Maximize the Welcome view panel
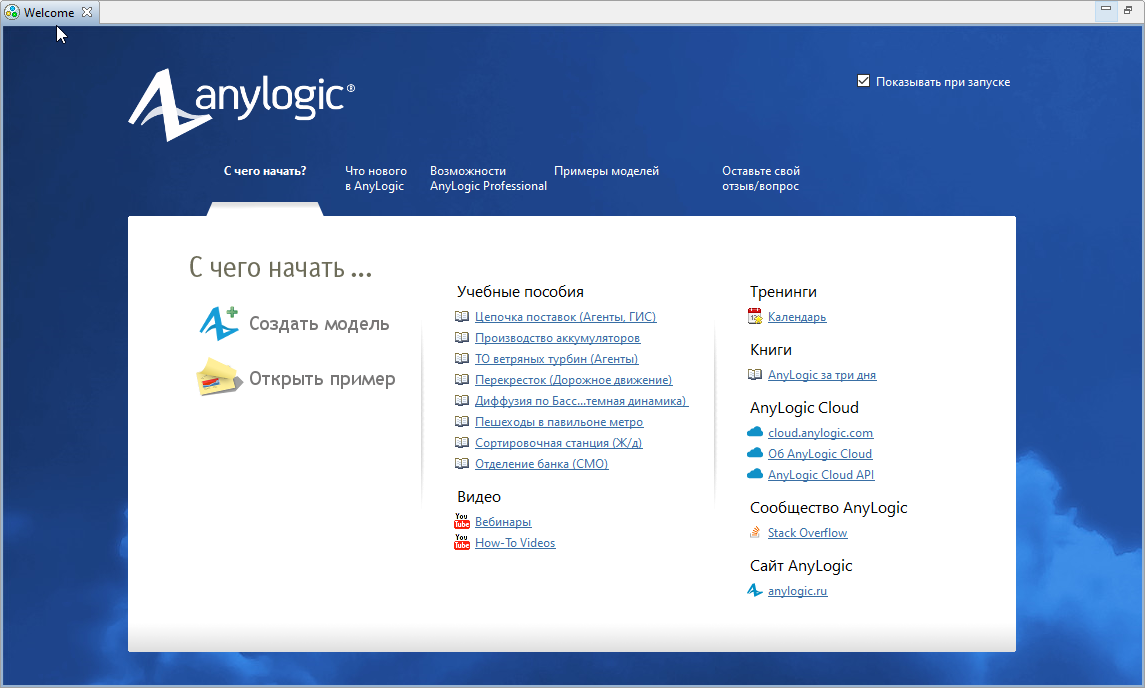 point(1127,9)
